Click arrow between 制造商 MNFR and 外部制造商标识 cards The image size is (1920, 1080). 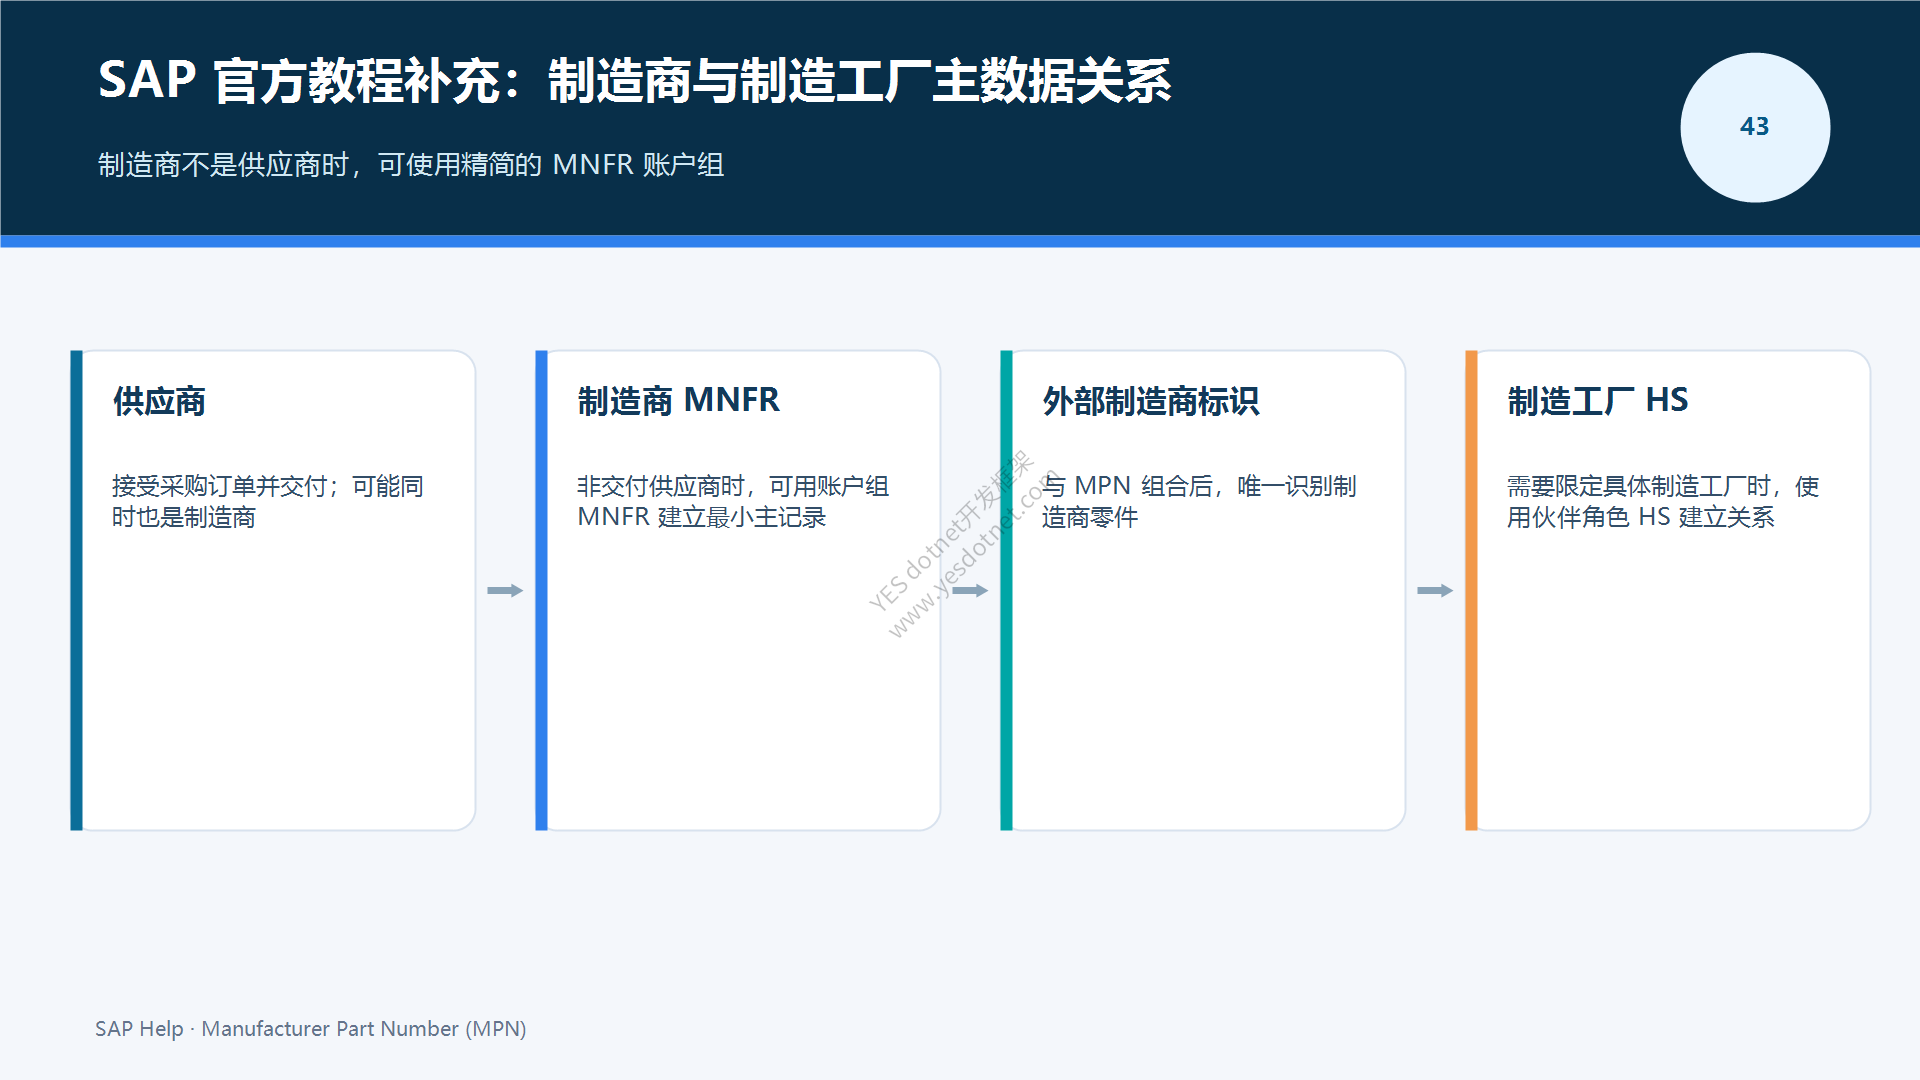[x=970, y=591]
